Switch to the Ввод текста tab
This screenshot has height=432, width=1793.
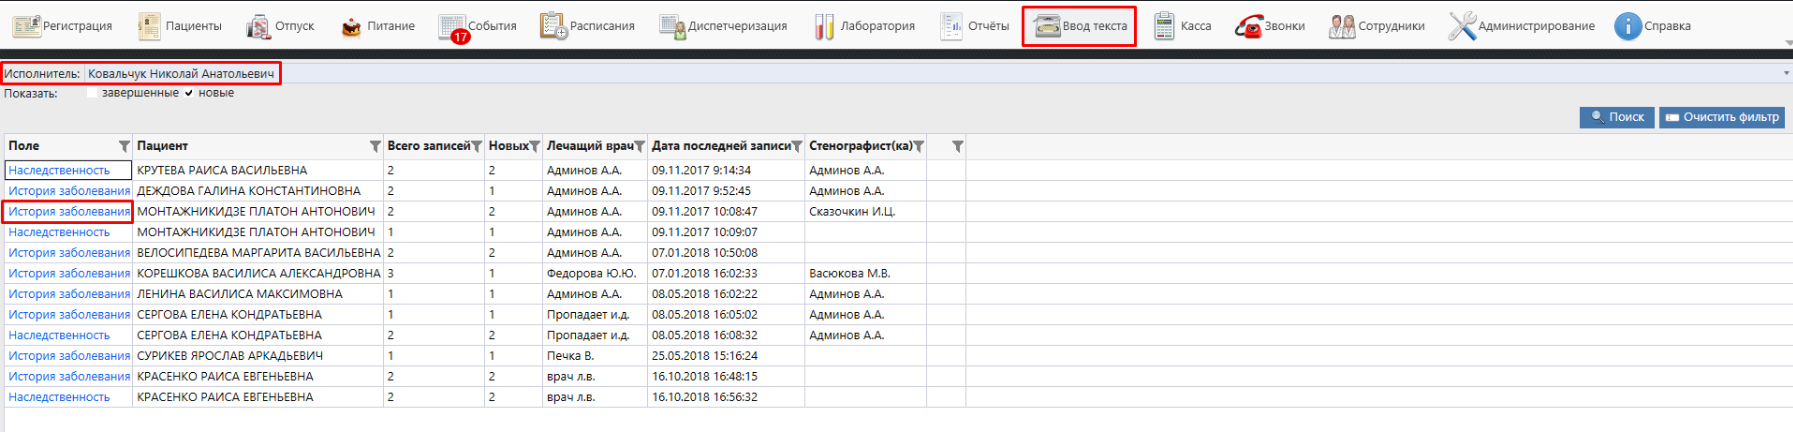click(1079, 26)
